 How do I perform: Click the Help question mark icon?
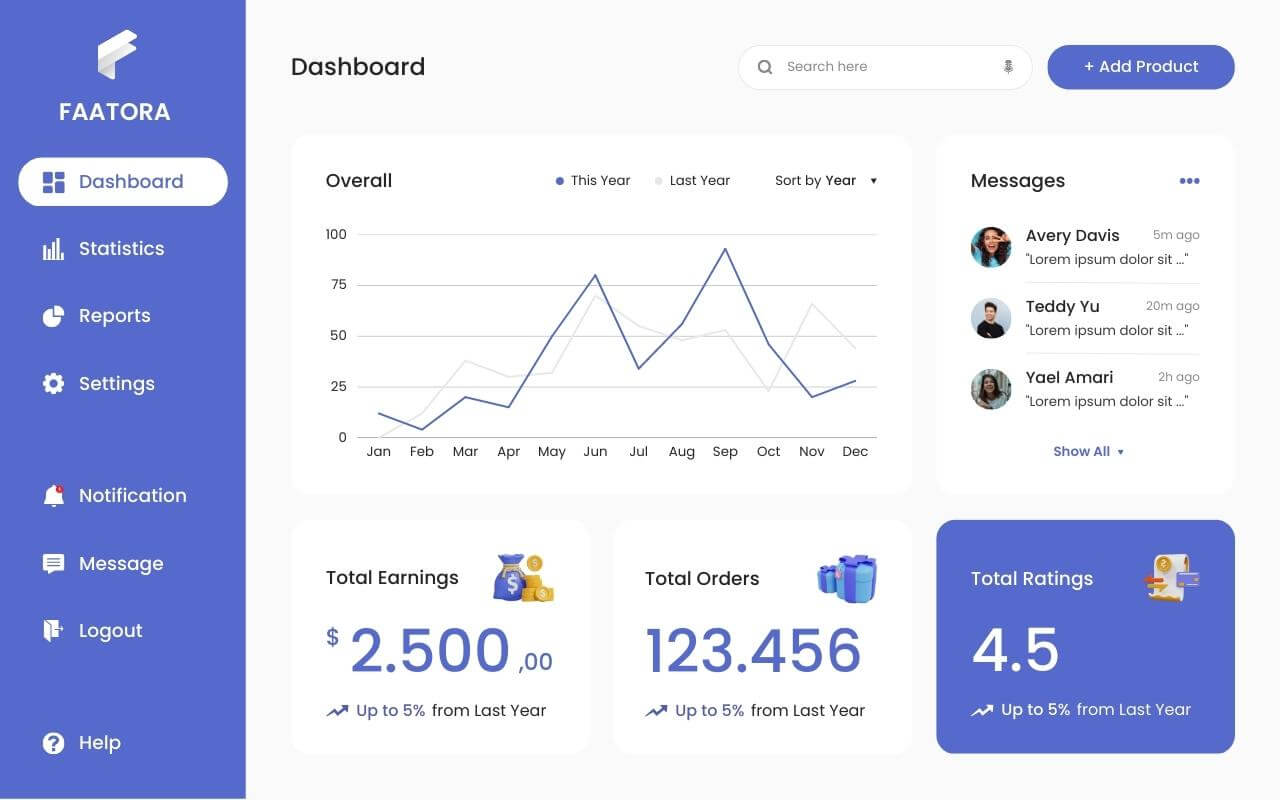point(54,743)
